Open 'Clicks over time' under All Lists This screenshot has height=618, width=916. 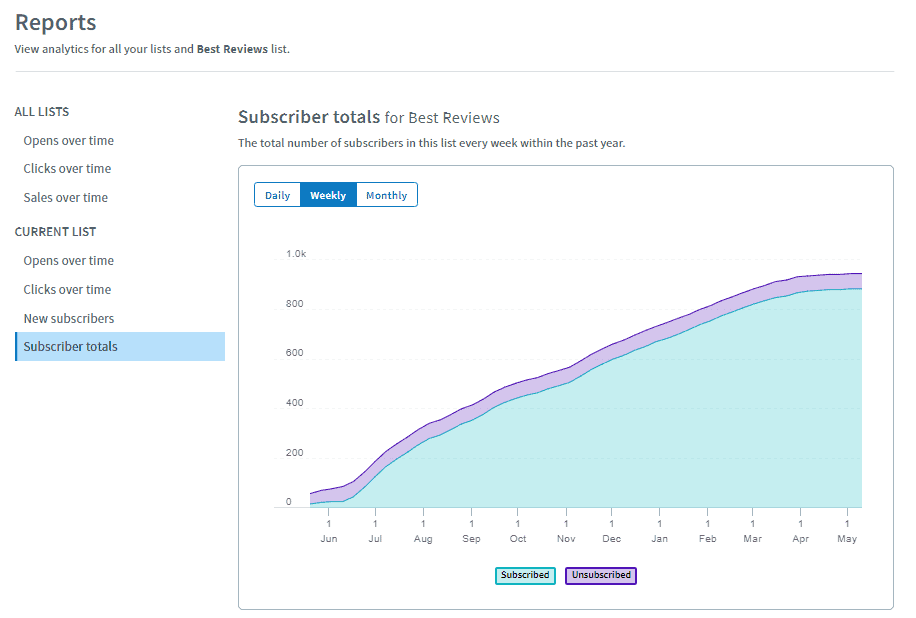pyautogui.click(x=67, y=169)
